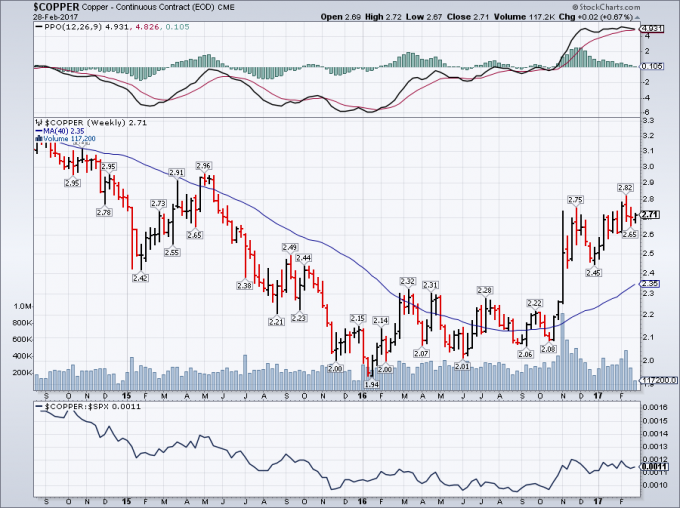Click the 2.49 high price label

coord(290,247)
